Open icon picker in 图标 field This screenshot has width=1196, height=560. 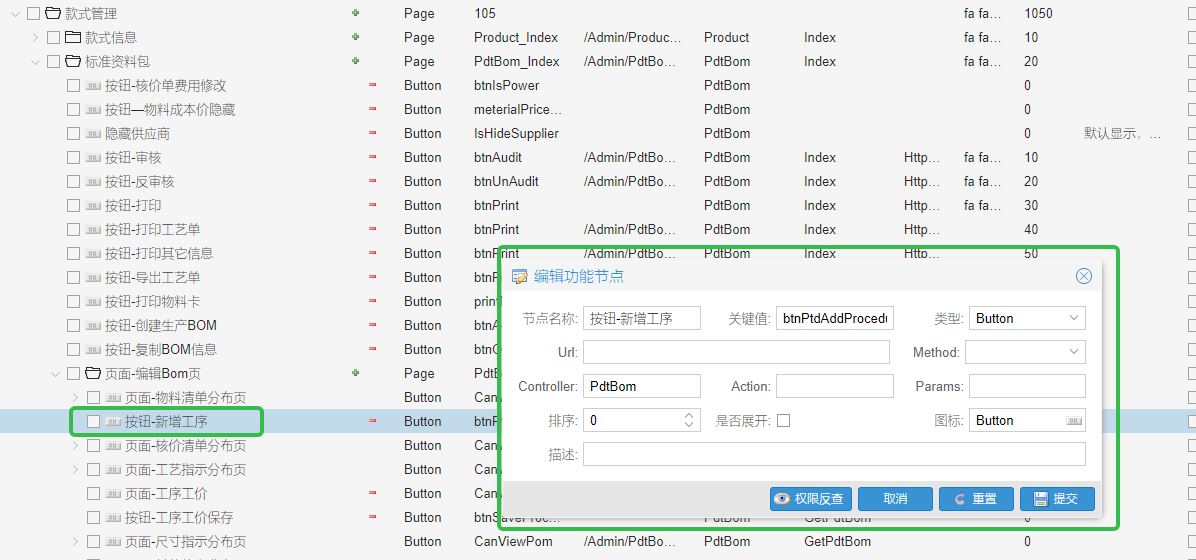click(x=1074, y=421)
